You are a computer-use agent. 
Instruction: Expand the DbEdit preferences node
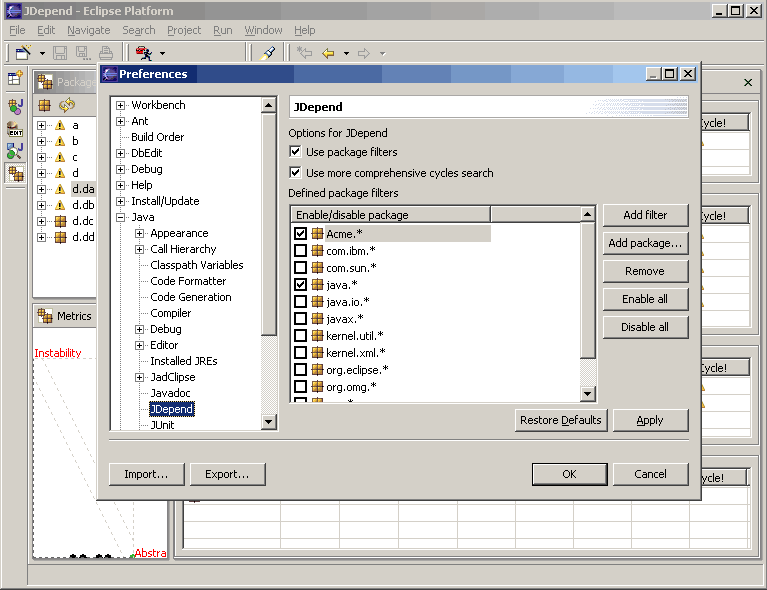click(120, 153)
